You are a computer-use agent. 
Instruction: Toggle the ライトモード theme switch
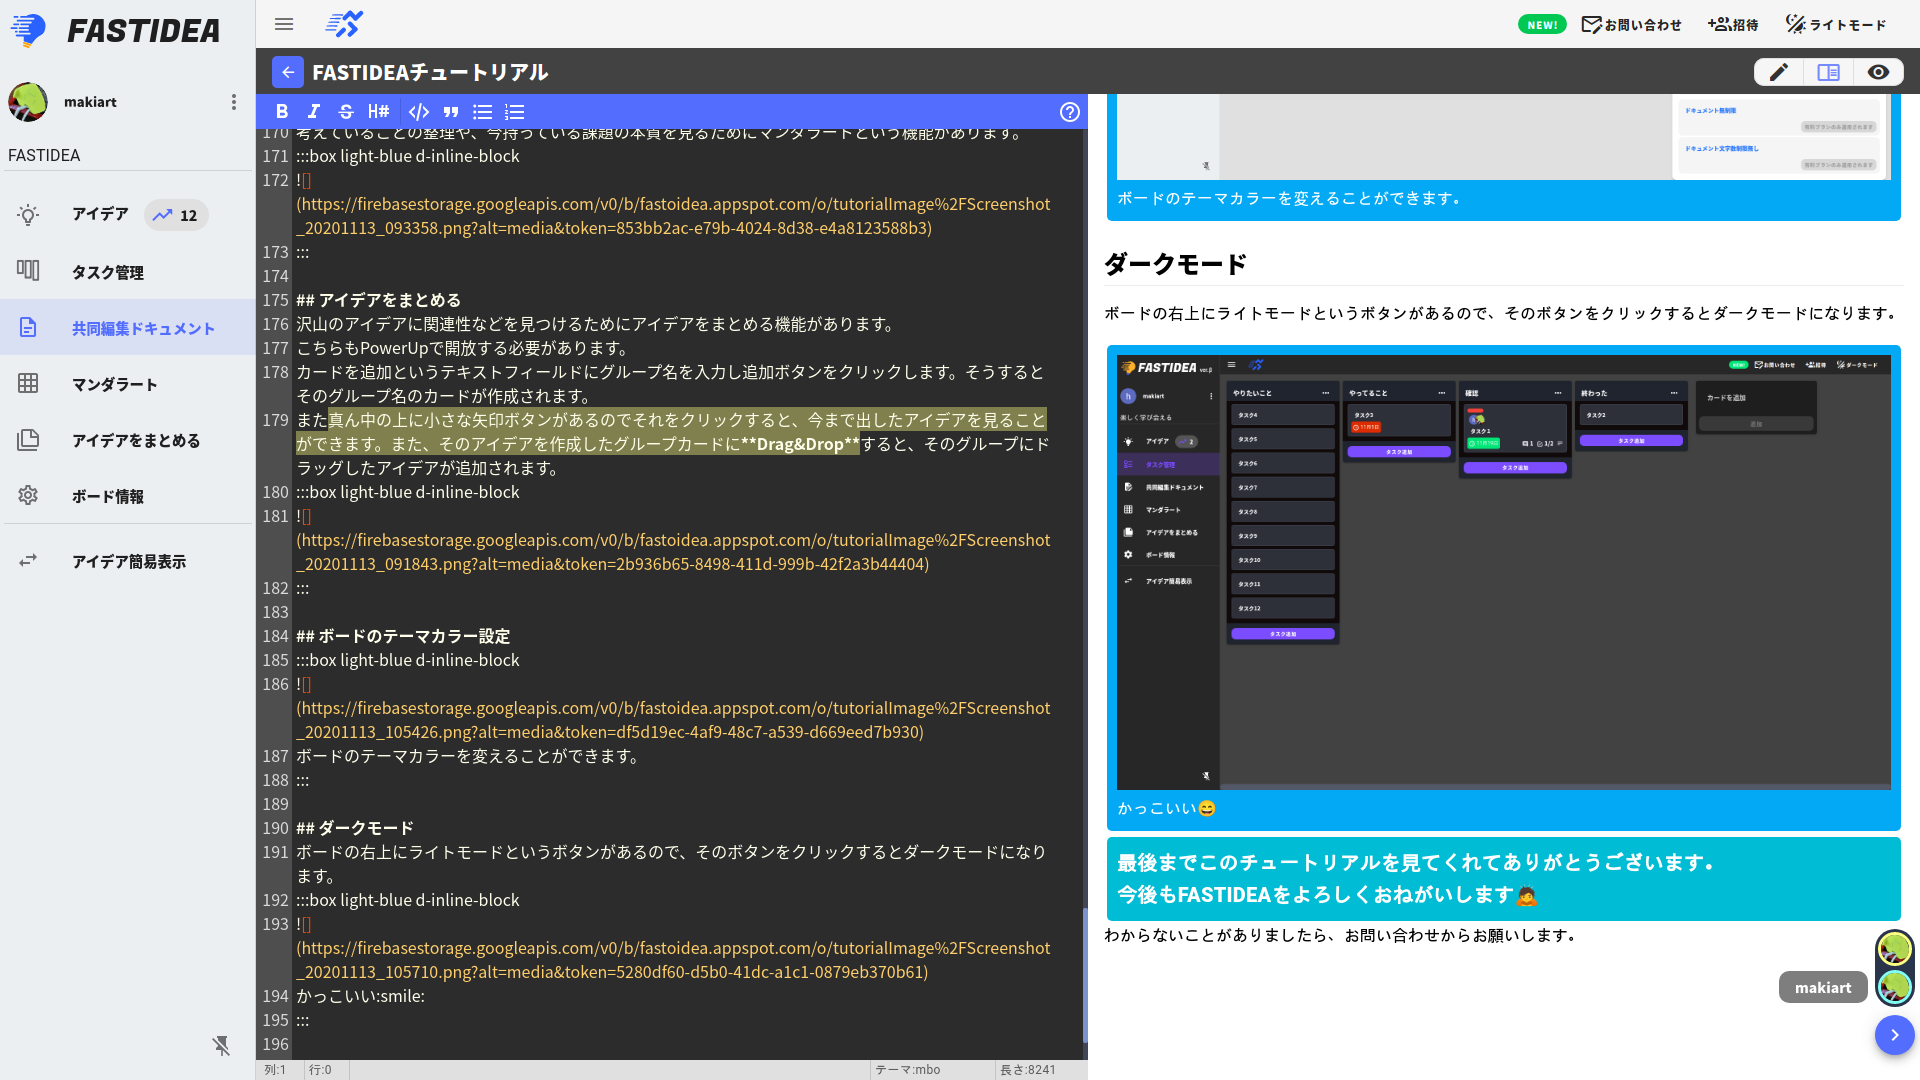click(1836, 25)
